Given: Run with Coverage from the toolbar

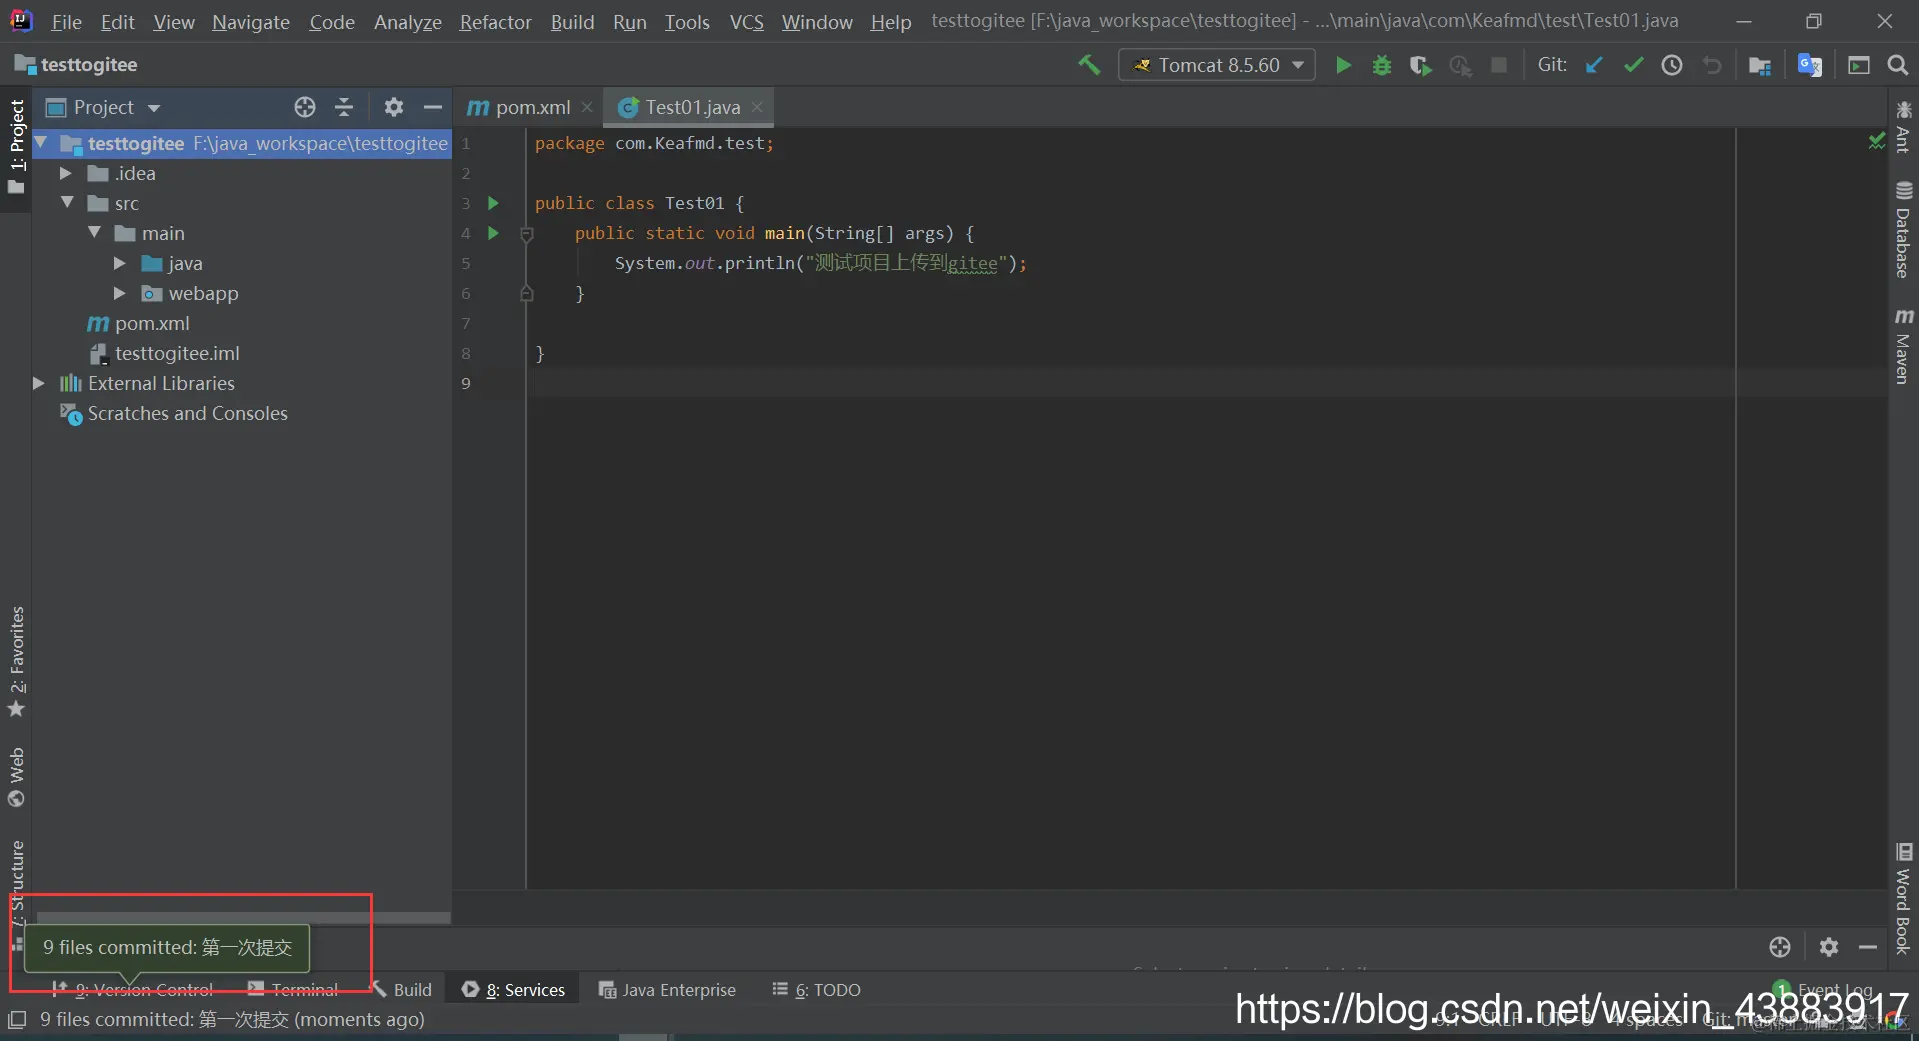Looking at the screenshot, I should point(1420,65).
